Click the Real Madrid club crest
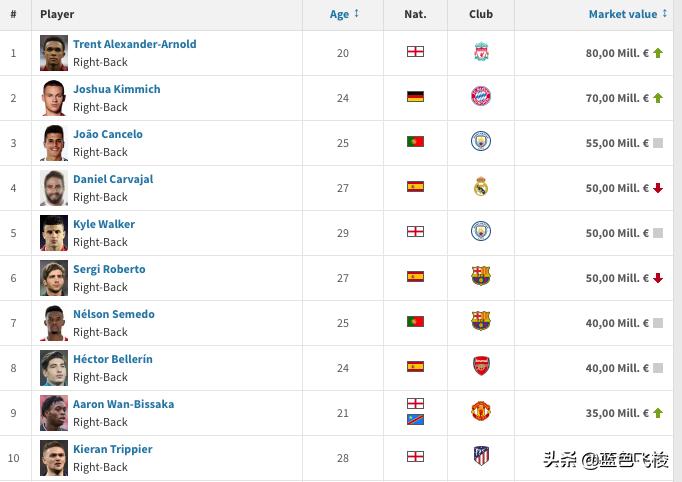Image resolution: width=682 pixels, height=482 pixels. [x=481, y=187]
